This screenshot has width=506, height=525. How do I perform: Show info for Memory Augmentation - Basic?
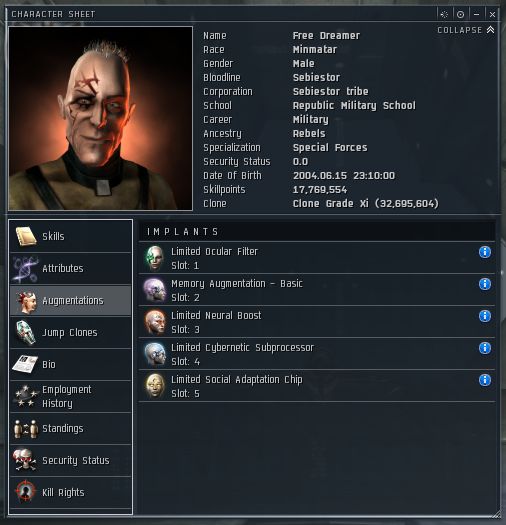click(x=485, y=284)
